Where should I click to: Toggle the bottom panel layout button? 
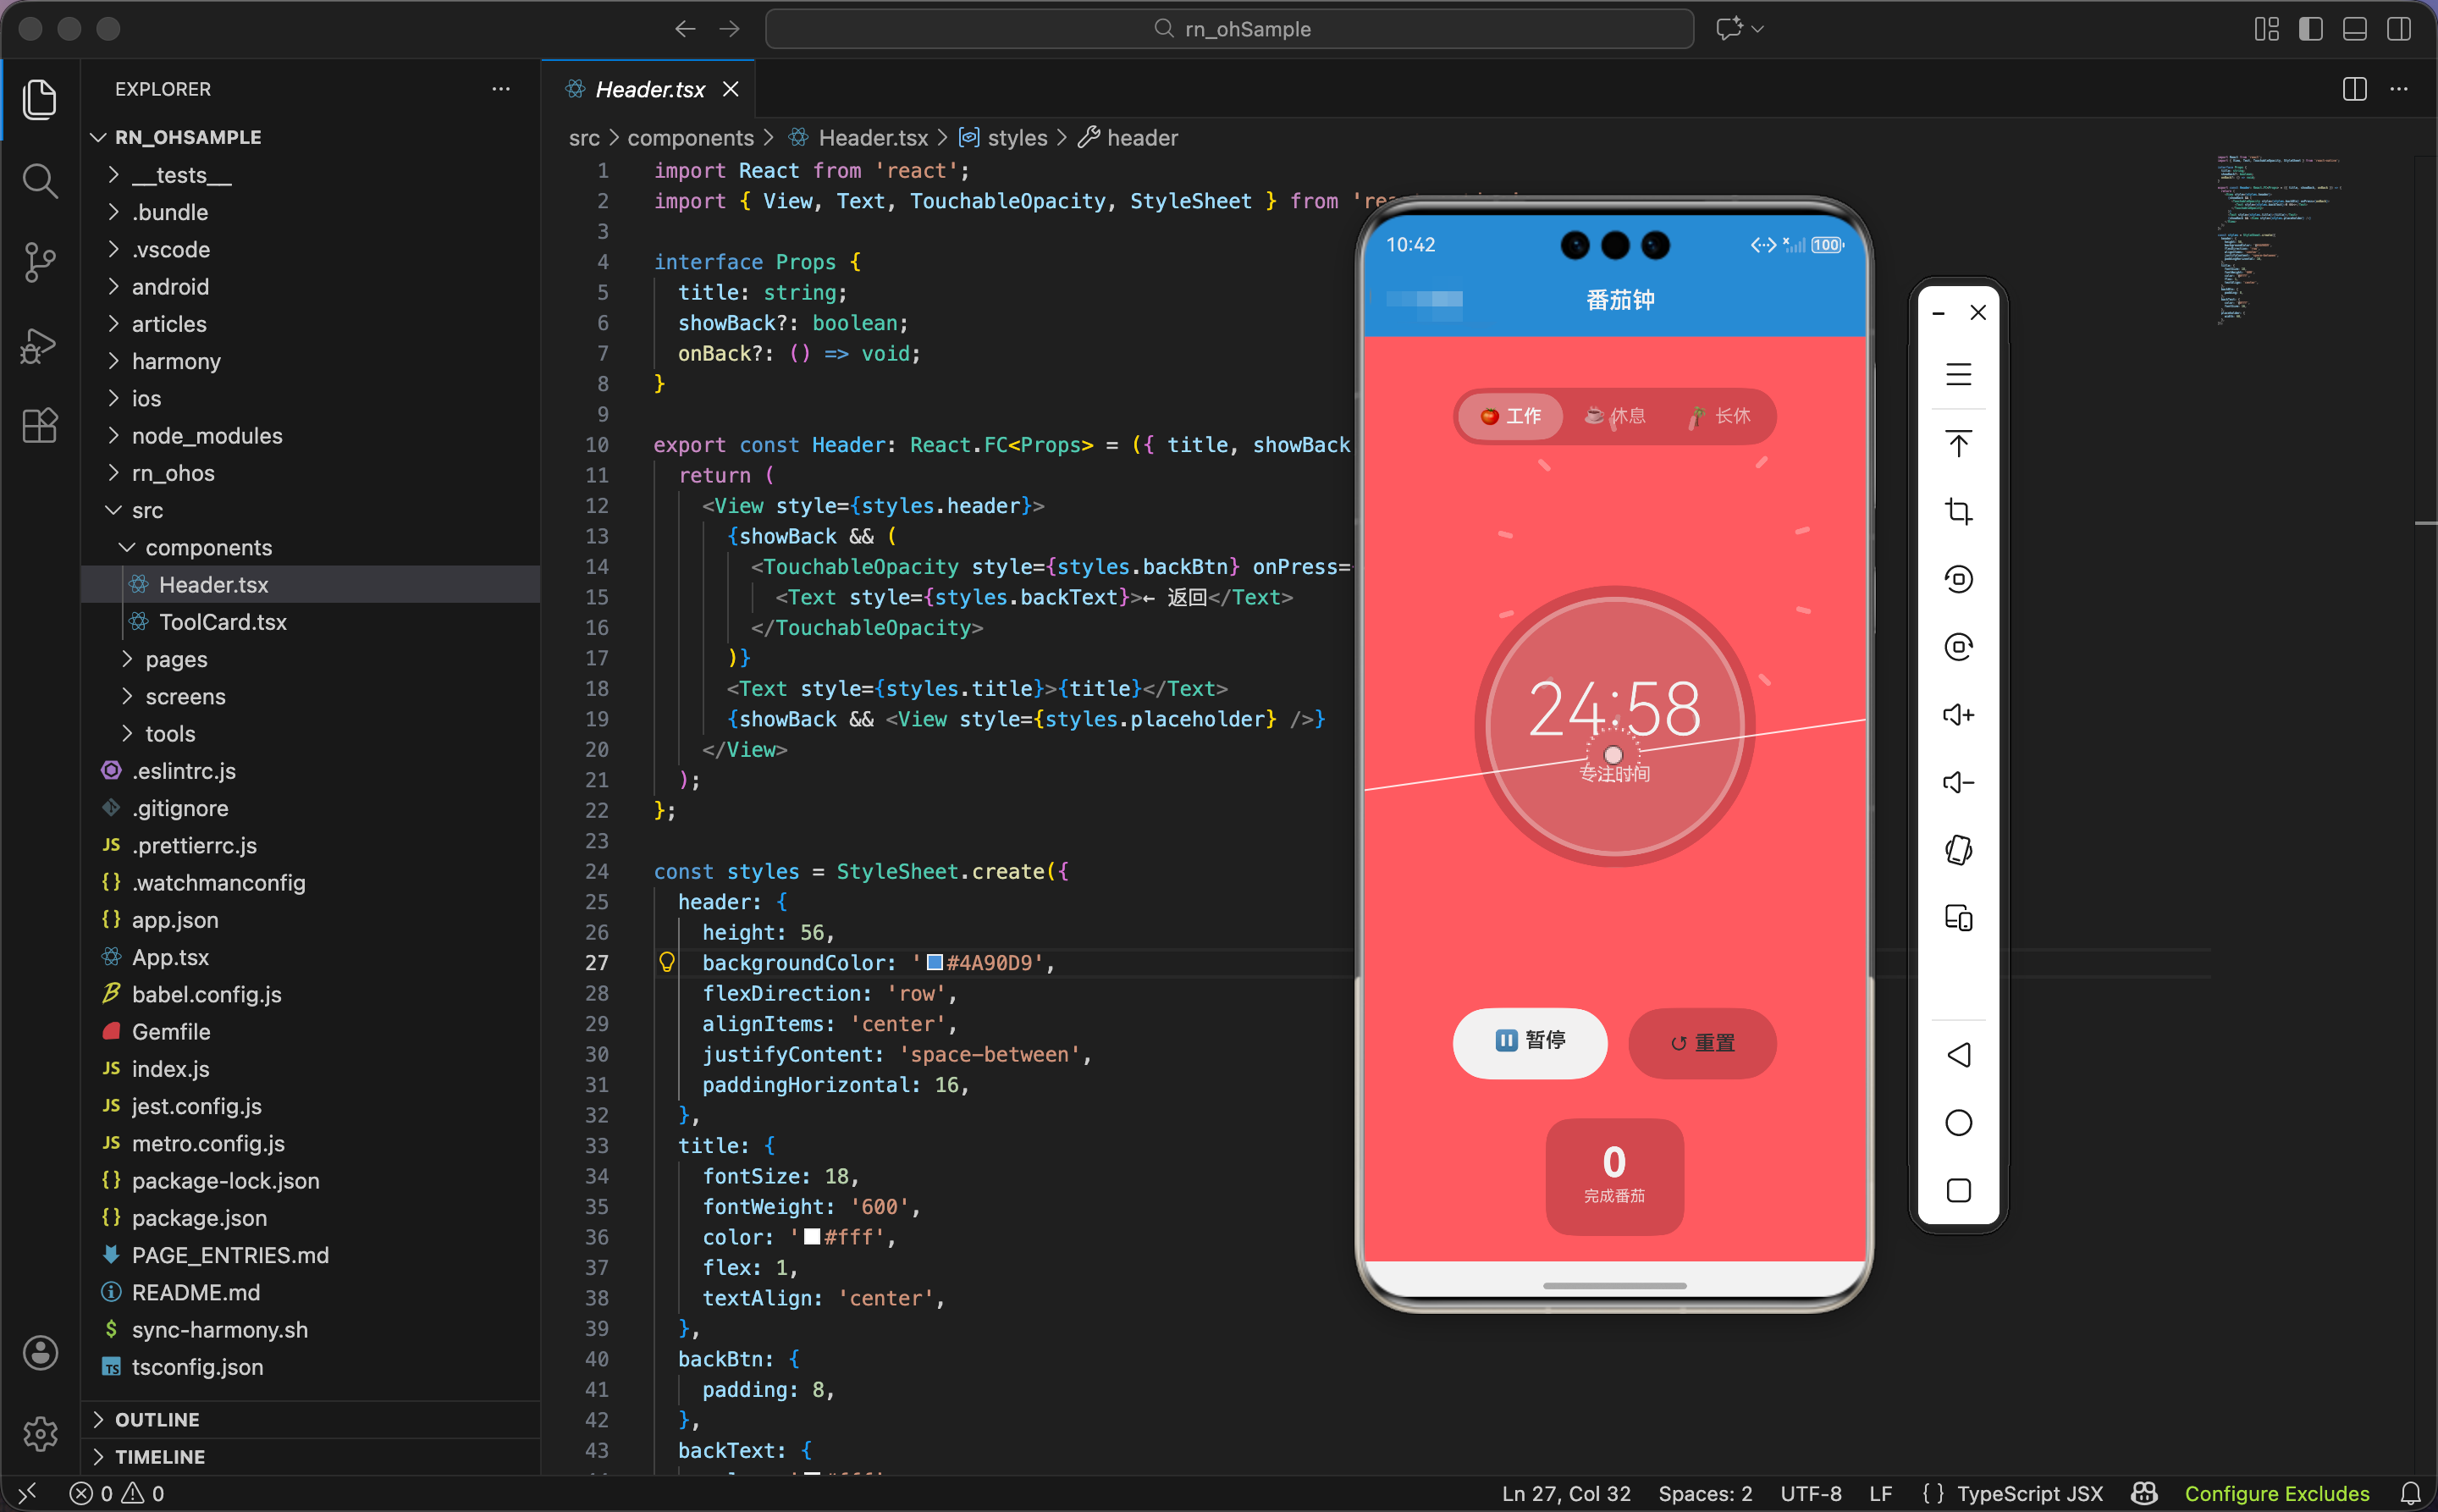pos(2355,29)
